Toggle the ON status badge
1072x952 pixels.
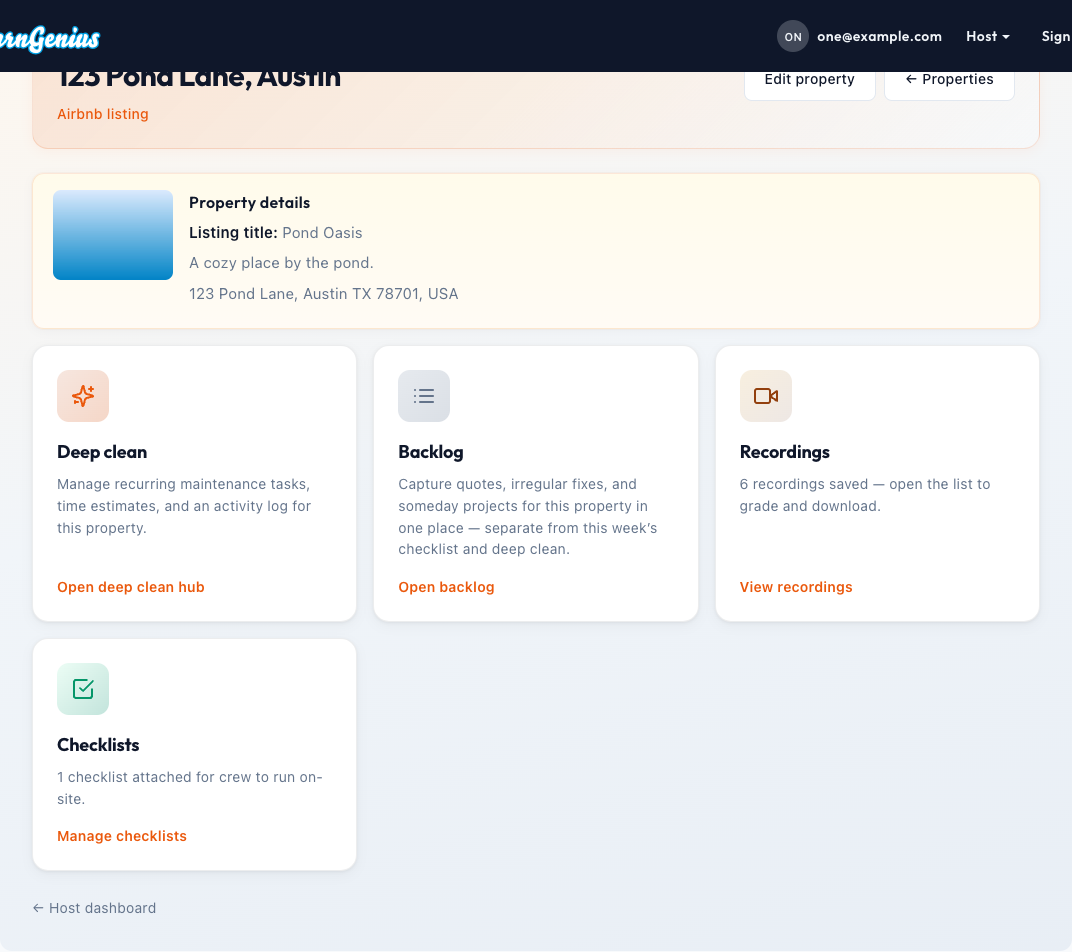point(792,36)
